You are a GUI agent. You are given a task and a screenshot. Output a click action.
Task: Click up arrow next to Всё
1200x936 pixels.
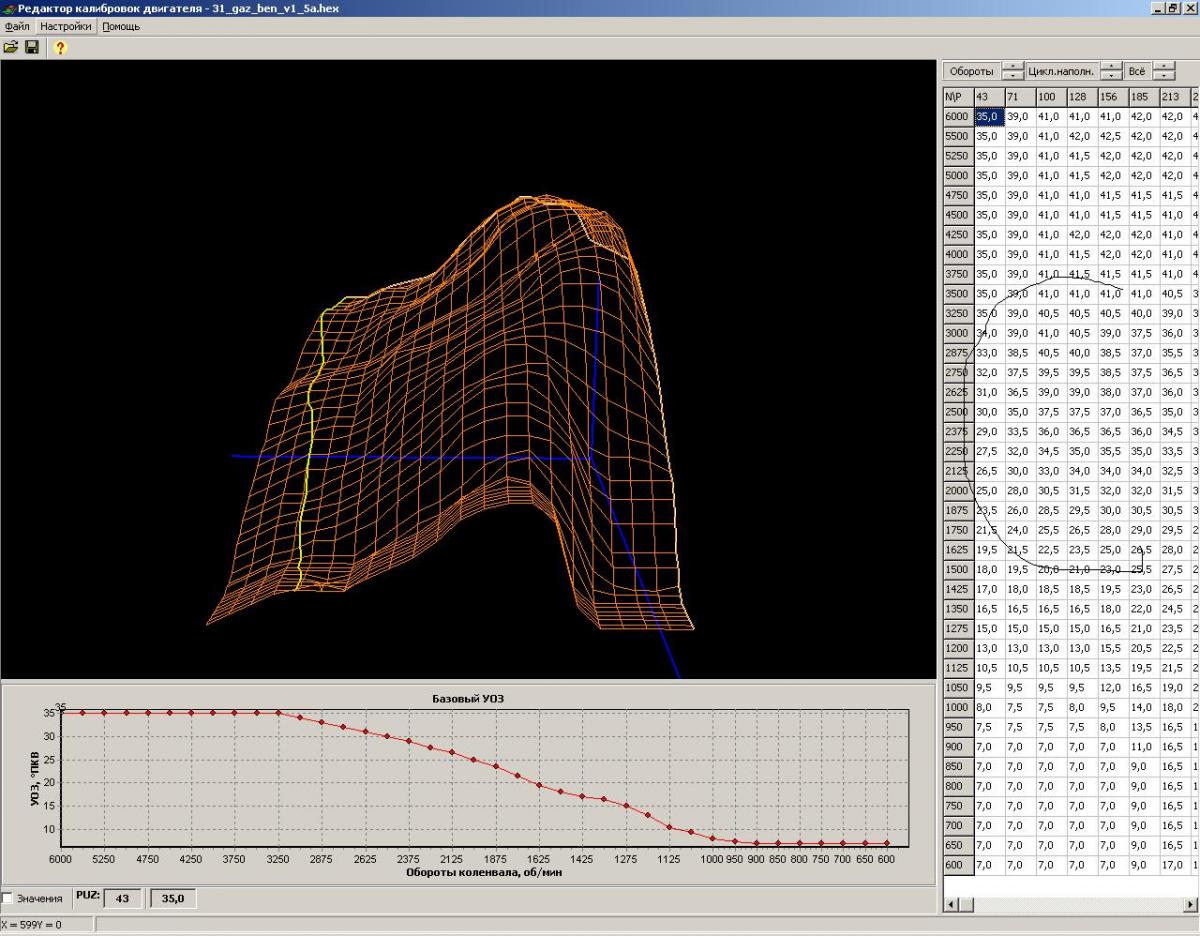pos(1163,67)
